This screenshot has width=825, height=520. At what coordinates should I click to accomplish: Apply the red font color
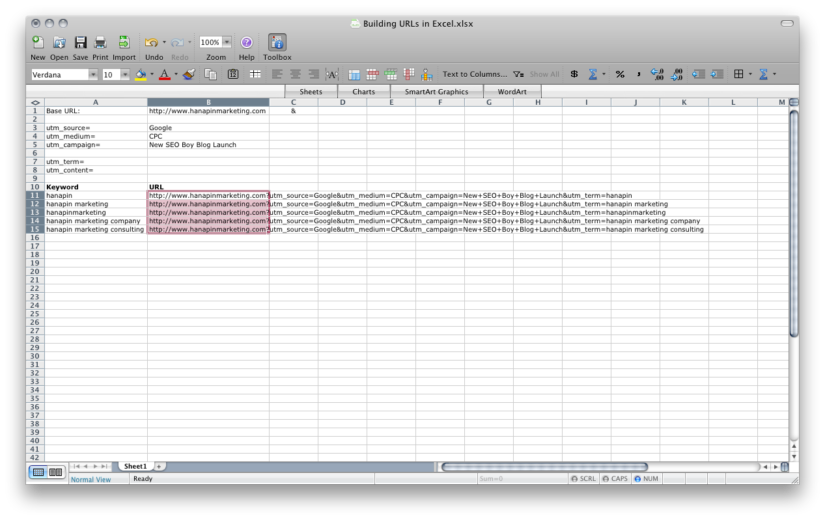tap(165, 75)
